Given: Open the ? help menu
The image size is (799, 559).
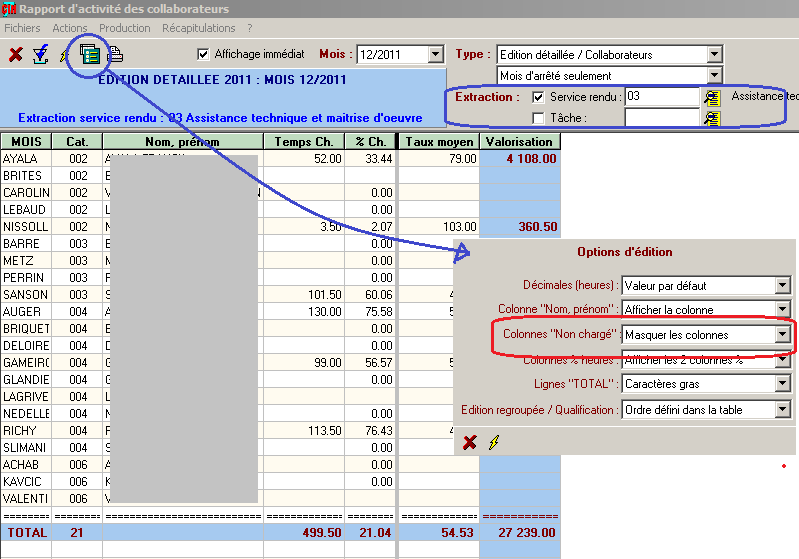Looking at the screenshot, I should coord(250,28).
